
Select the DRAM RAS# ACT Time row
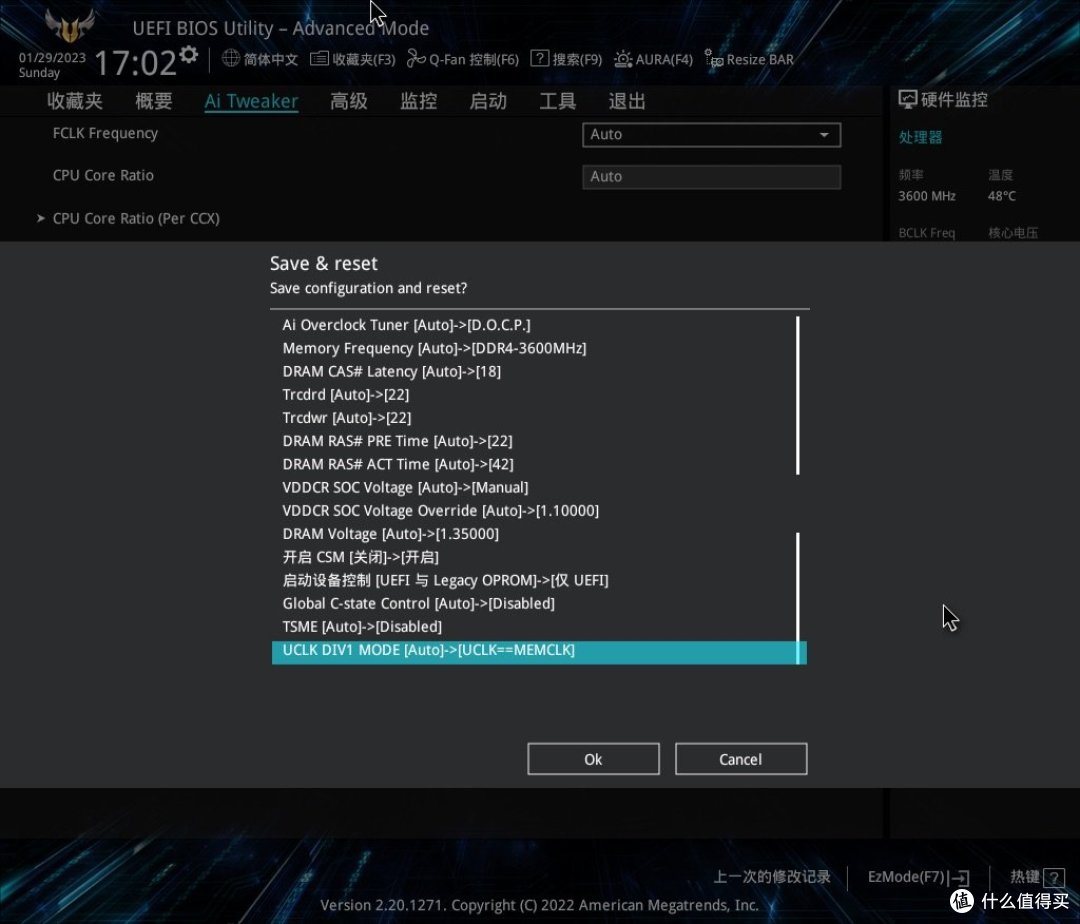click(x=539, y=465)
